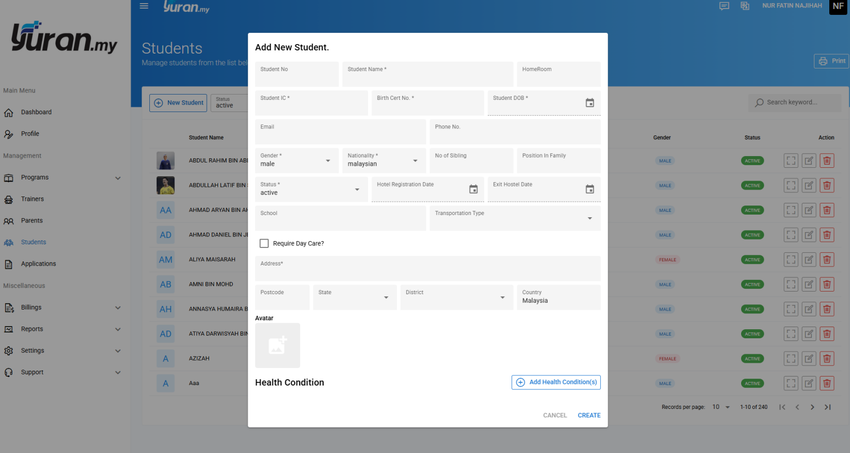Screen dimensions: 850x453
Task: Open Hotel Registration Date calendar icon
Action: (473, 189)
